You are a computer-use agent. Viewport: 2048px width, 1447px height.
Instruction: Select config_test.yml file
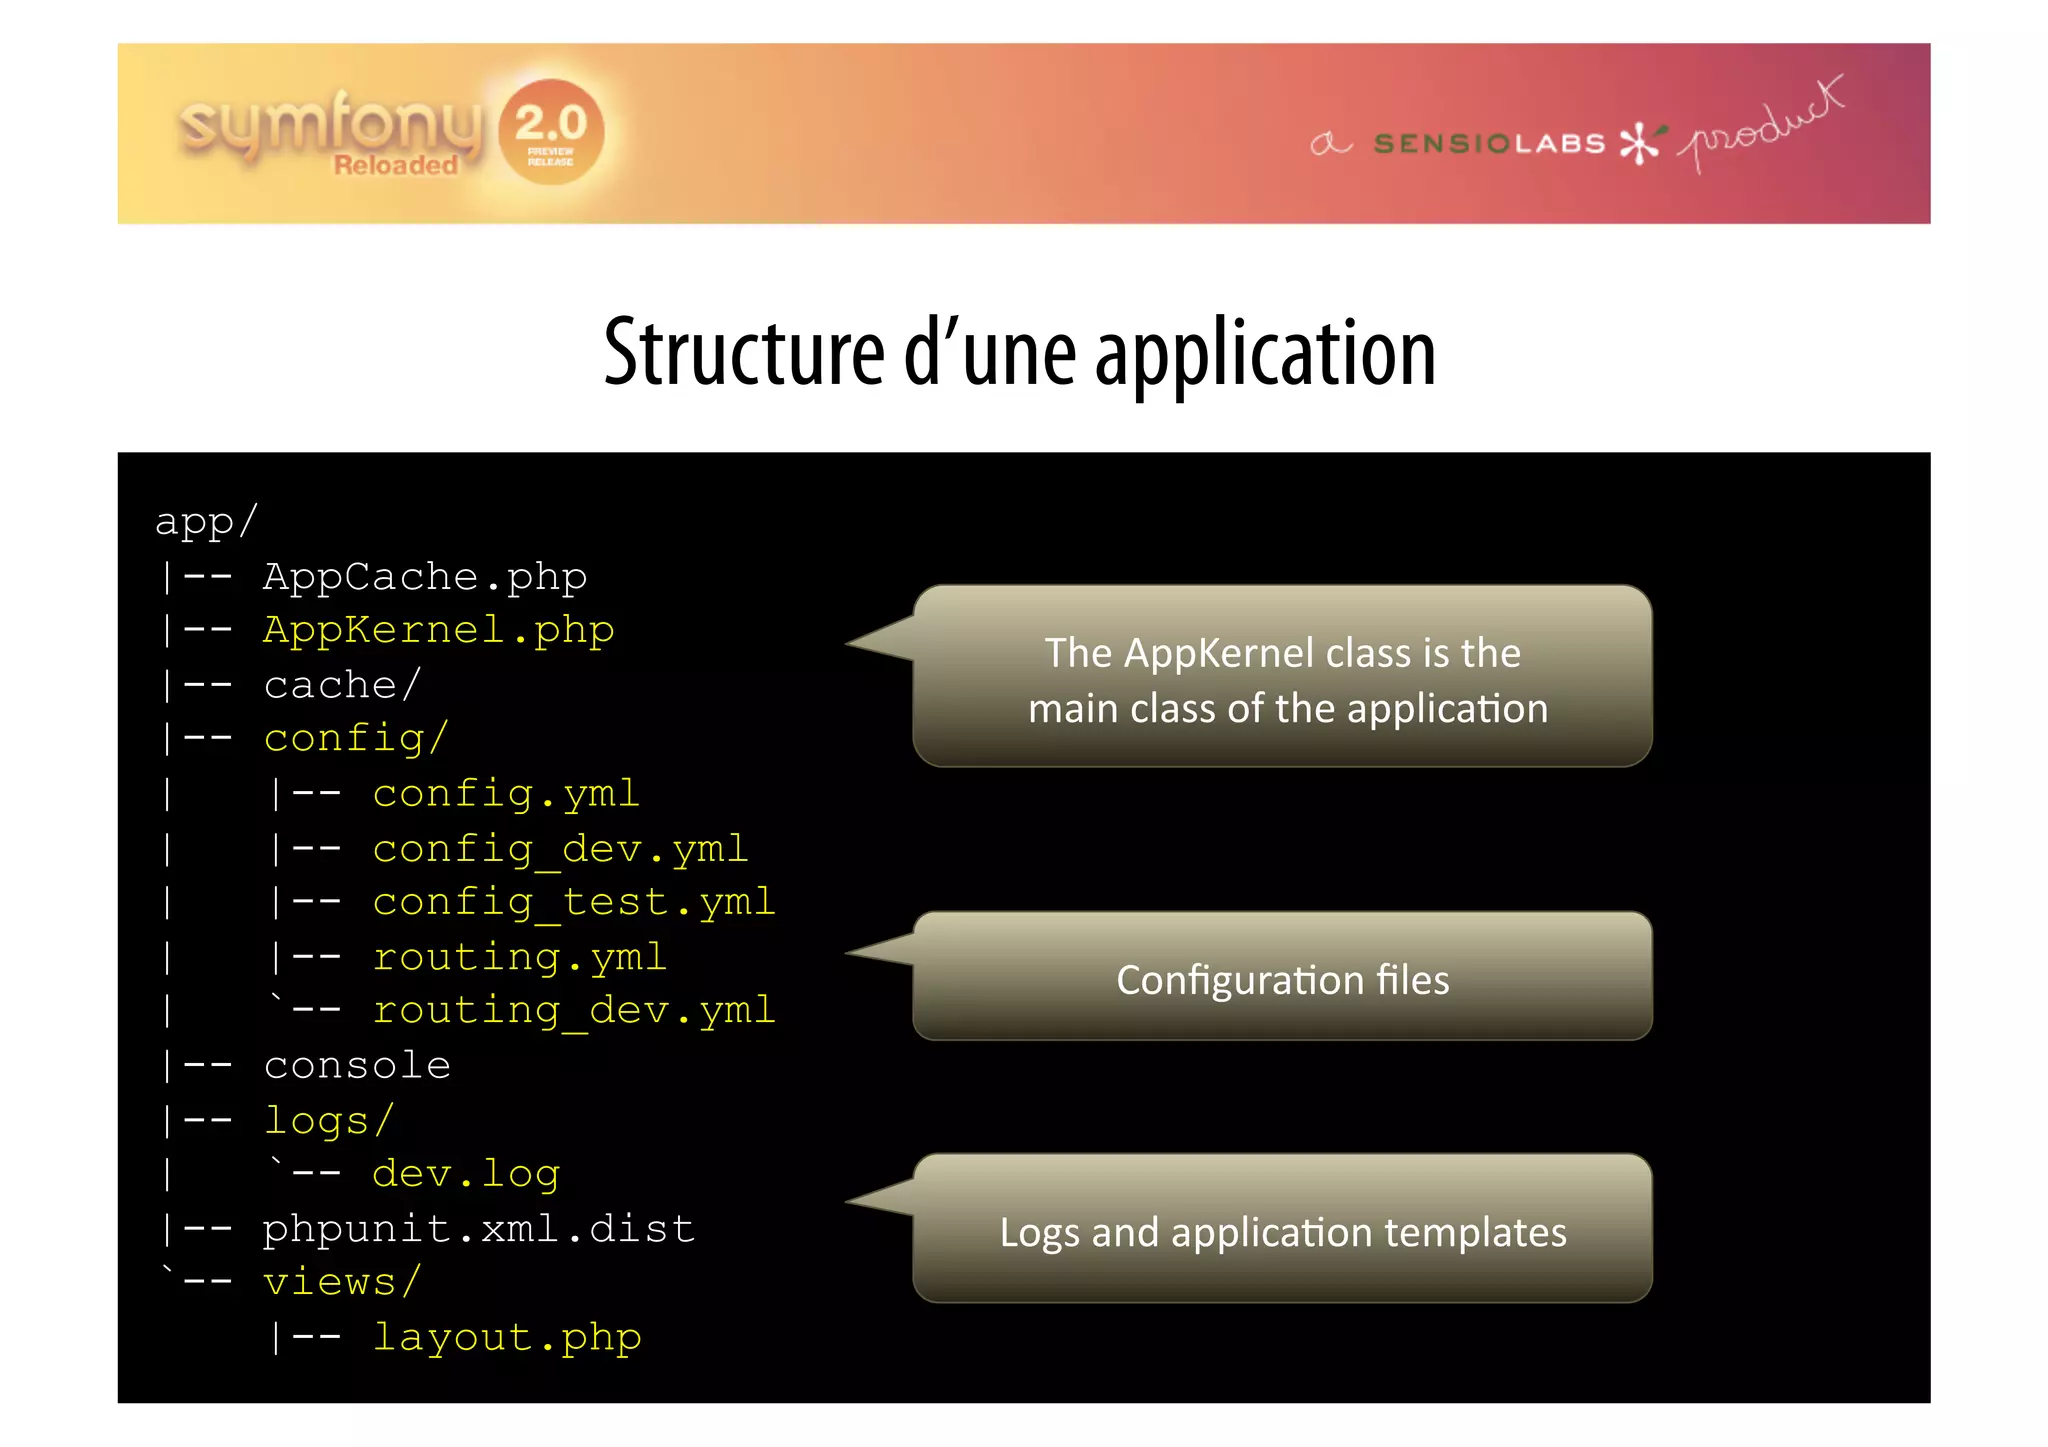(x=574, y=902)
